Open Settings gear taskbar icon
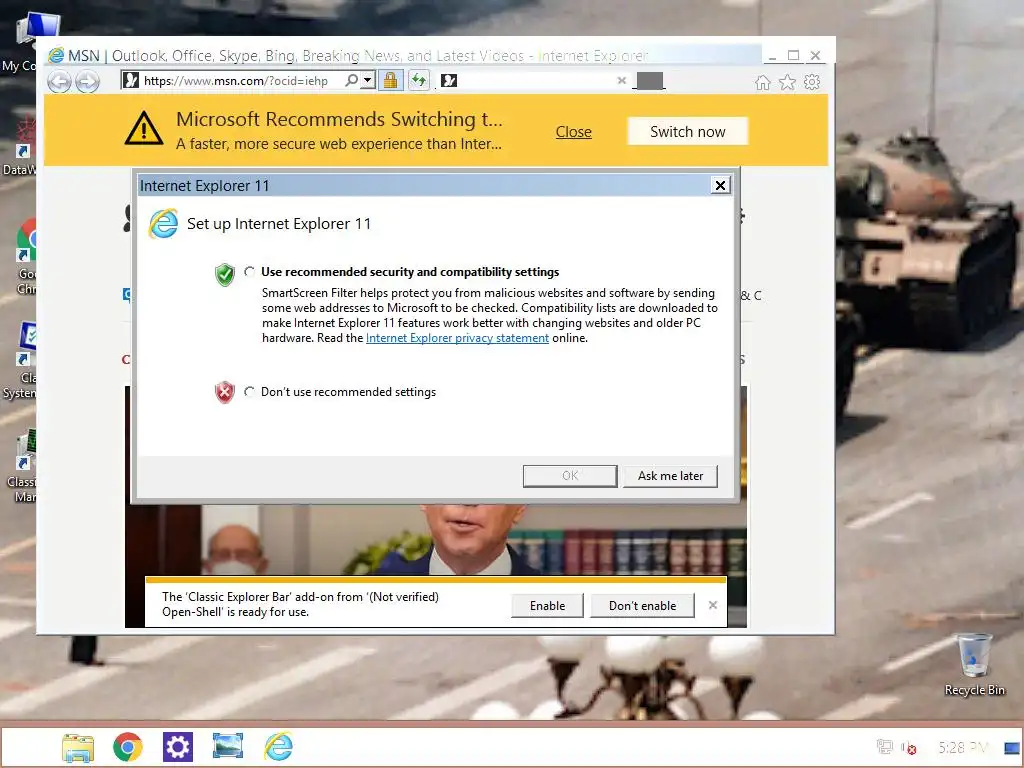The width and height of the screenshot is (1024, 768). (x=178, y=747)
